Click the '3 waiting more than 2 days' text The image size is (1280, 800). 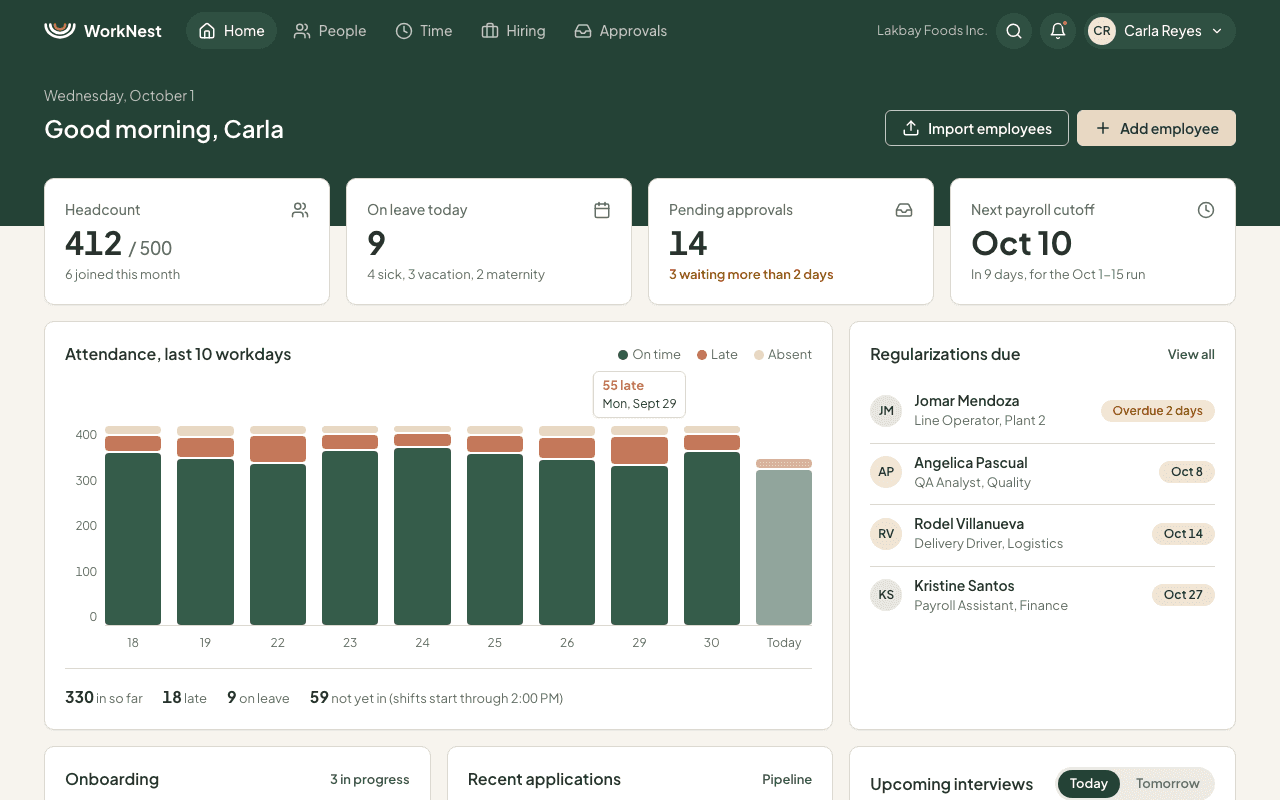pyautogui.click(x=751, y=275)
